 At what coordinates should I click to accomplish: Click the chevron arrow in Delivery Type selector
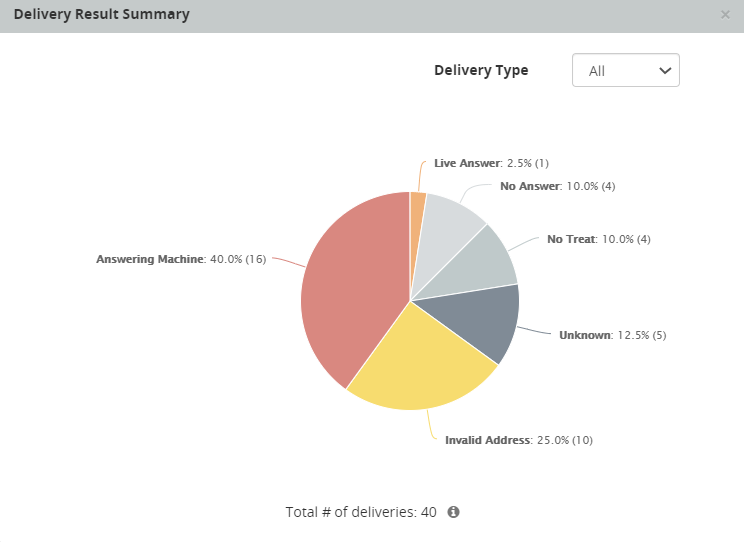click(x=665, y=71)
